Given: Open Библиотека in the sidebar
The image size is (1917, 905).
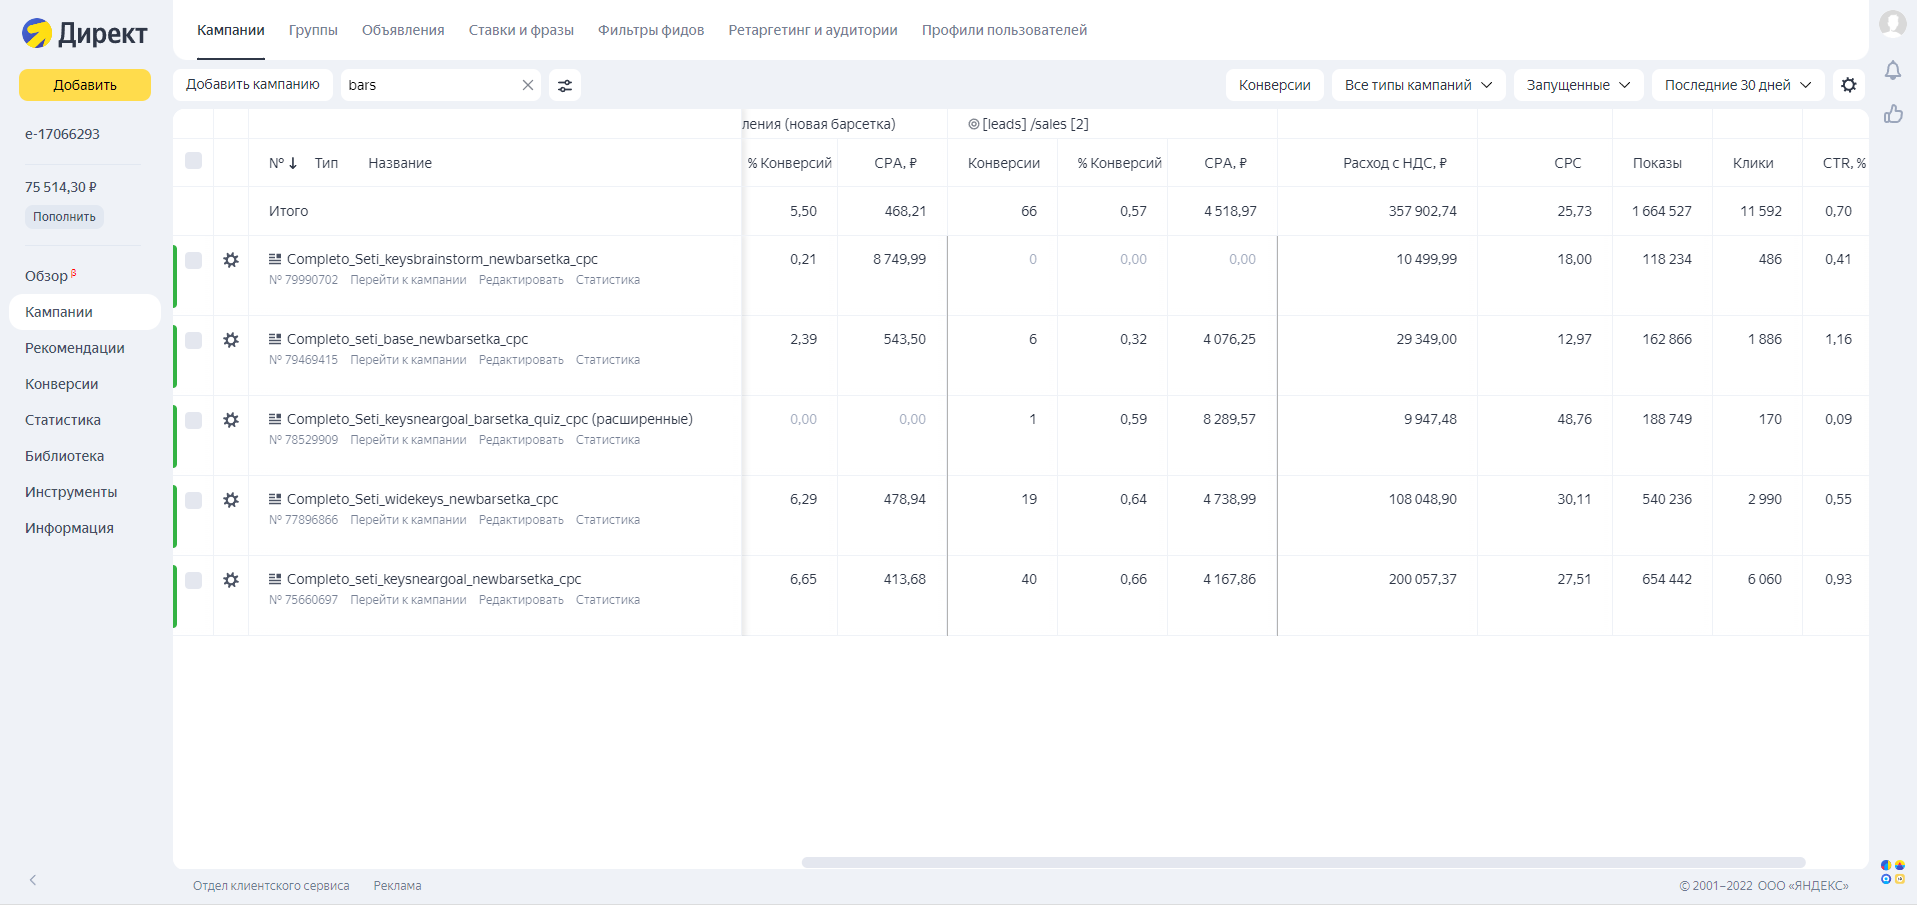Looking at the screenshot, I should (x=65, y=456).
